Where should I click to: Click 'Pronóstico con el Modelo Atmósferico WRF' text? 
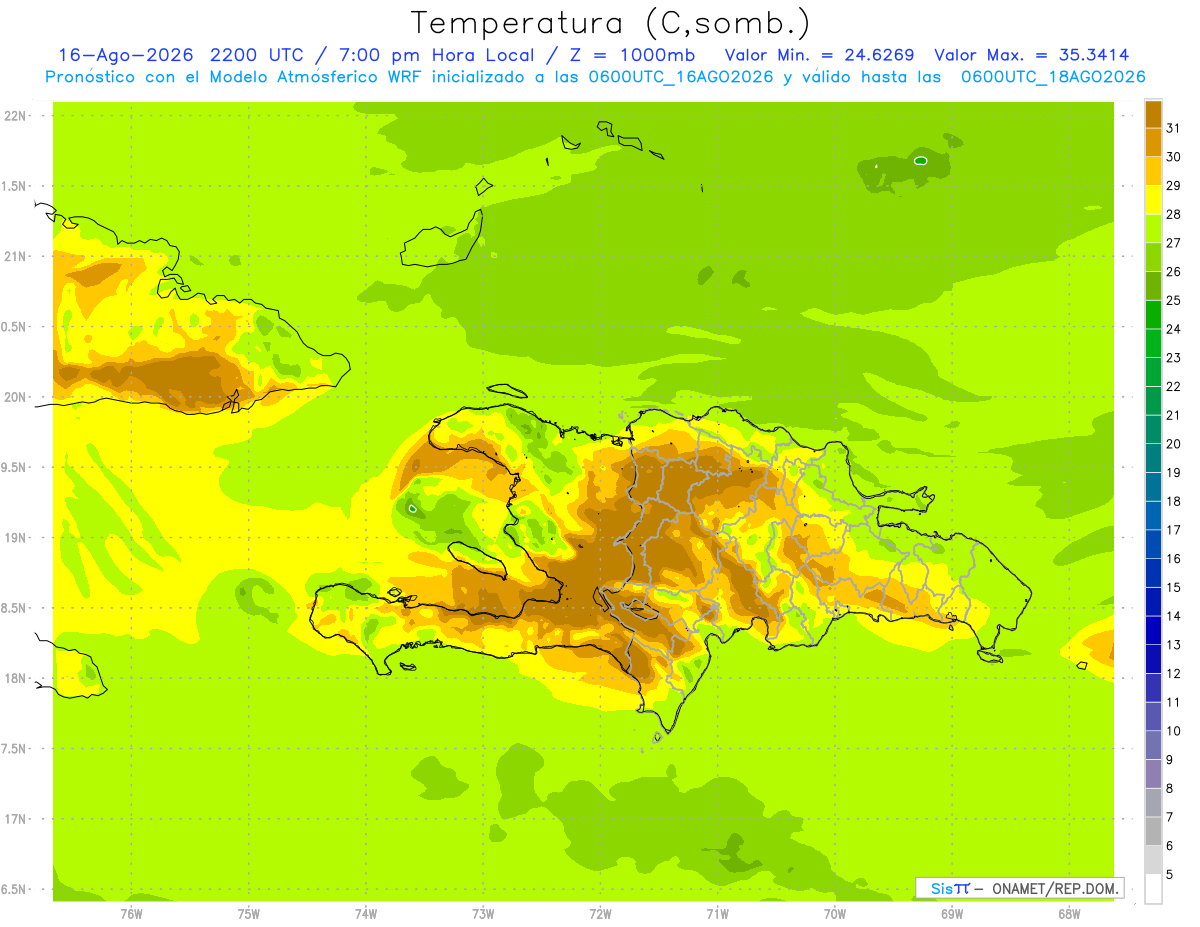point(235,77)
